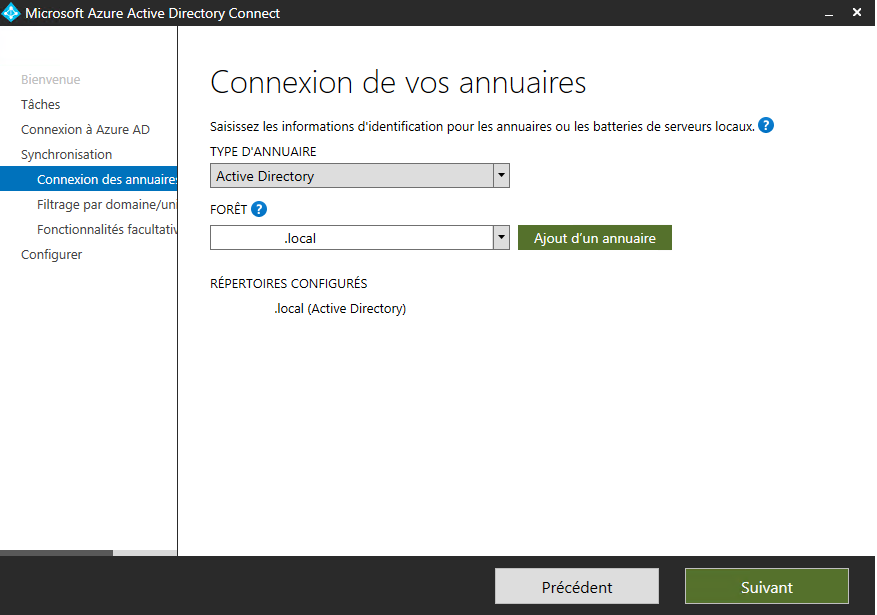Image resolution: width=877 pixels, height=615 pixels.
Task: Select Configurer step in sidebar
Action: pos(51,254)
